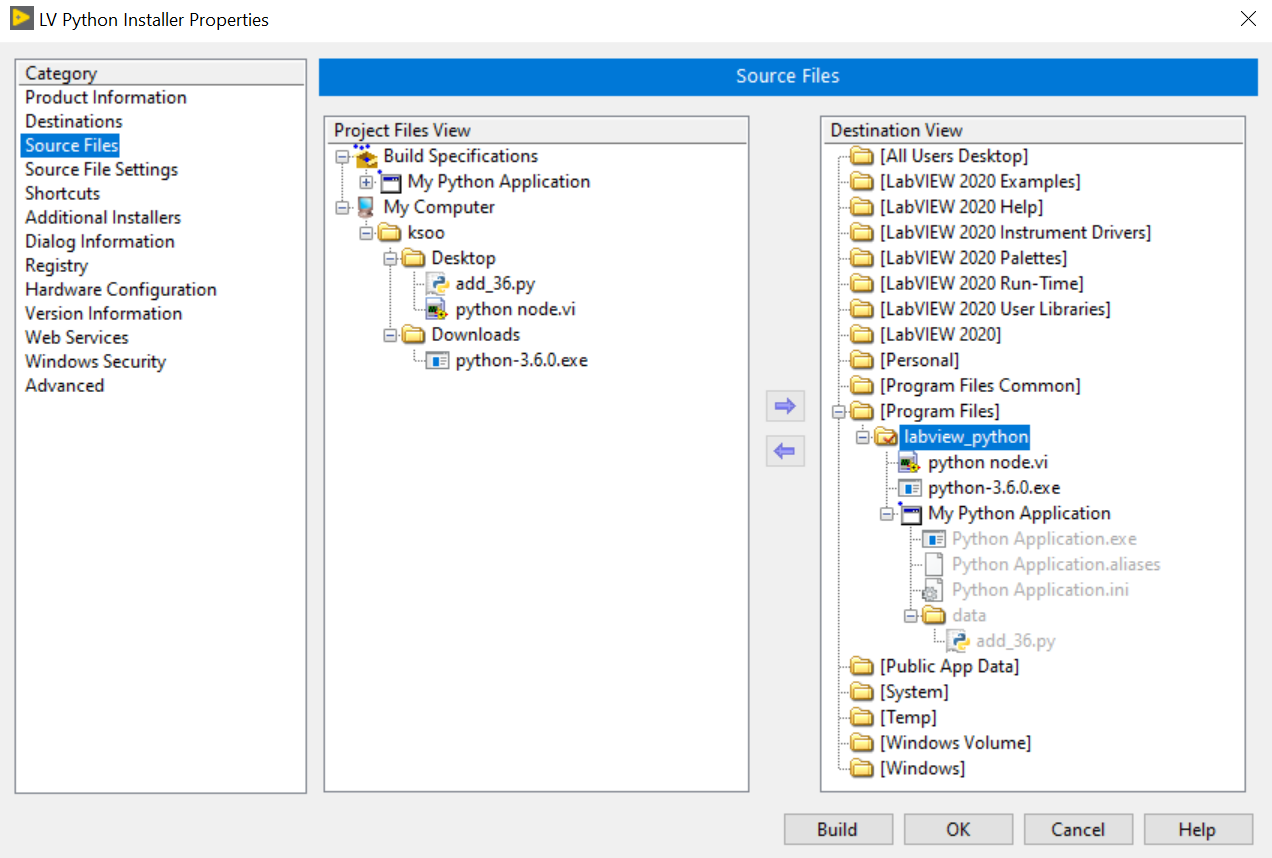This screenshot has height=858, width=1272.
Task: Open Help for this dialog
Action: [x=1198, y=829]
